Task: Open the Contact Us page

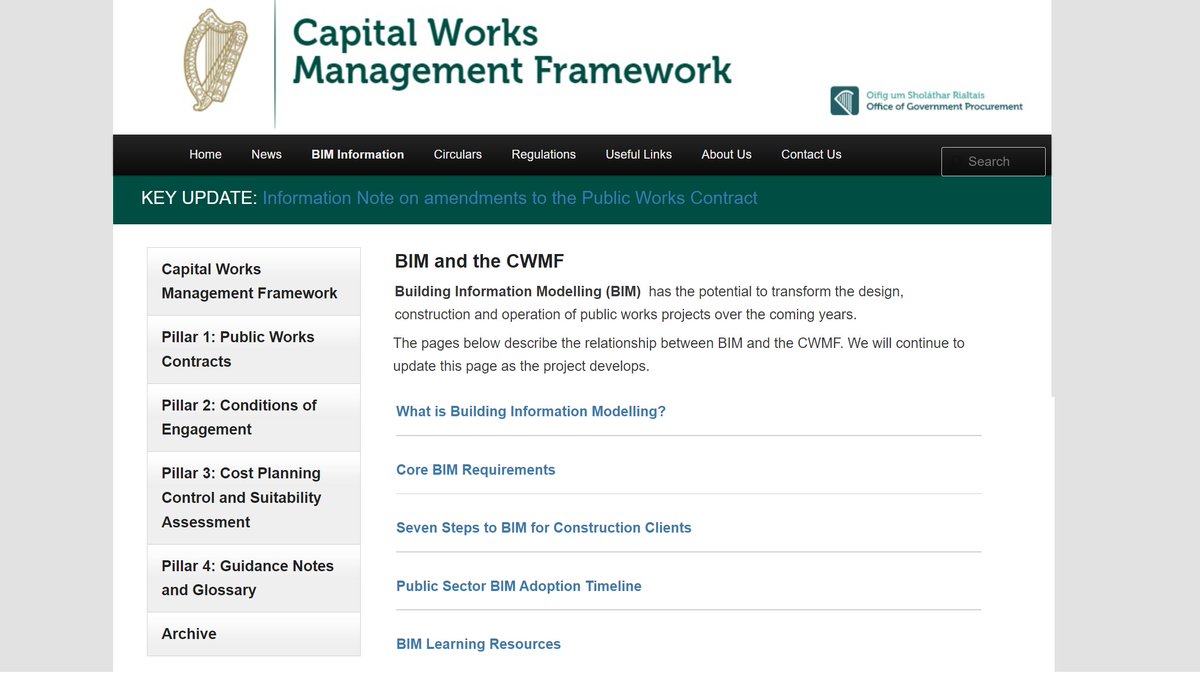Action: click(x=811, y=154)
